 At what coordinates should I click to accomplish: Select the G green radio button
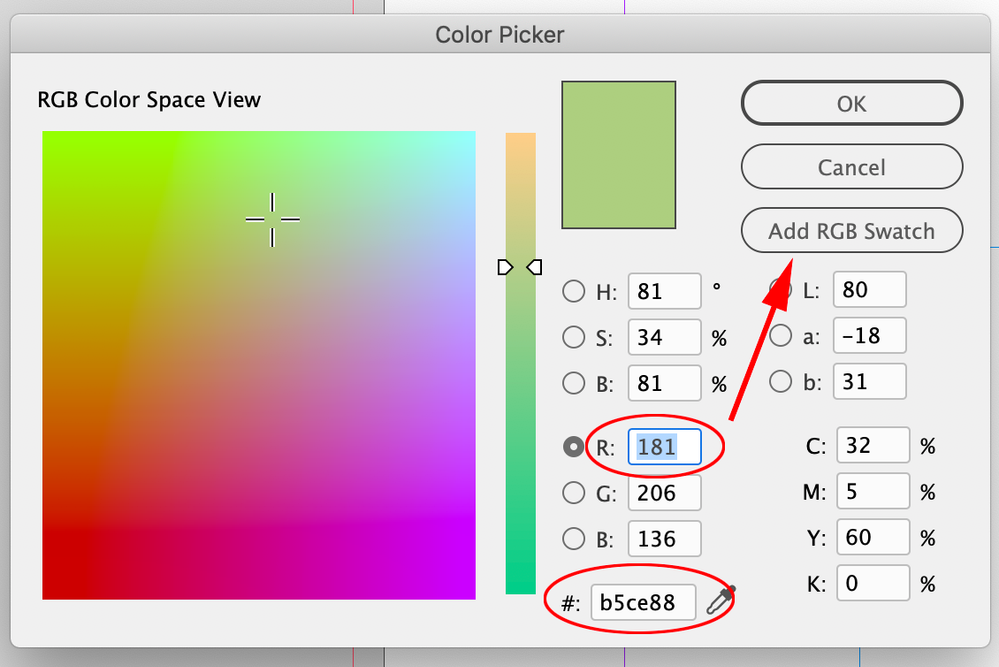coord(574,492)
